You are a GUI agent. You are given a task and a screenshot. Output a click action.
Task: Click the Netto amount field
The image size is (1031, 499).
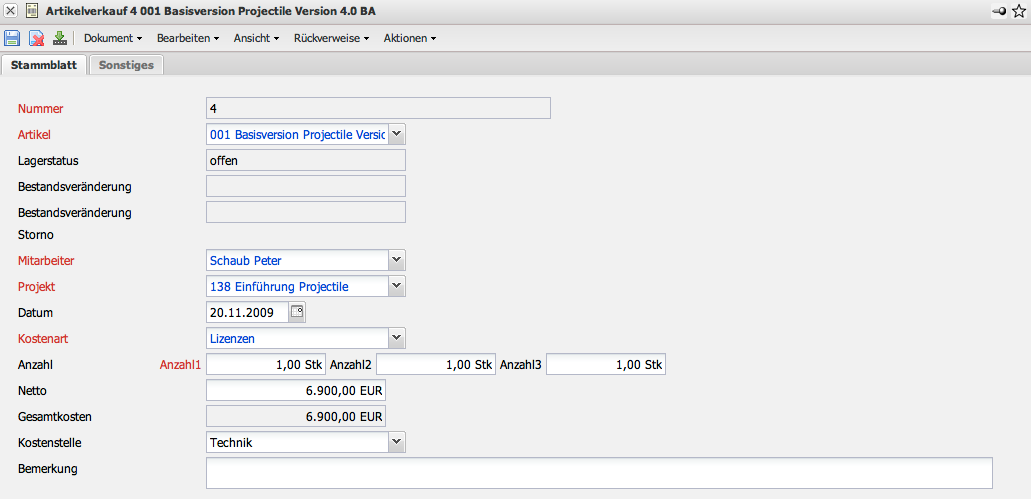pos(295,390)
